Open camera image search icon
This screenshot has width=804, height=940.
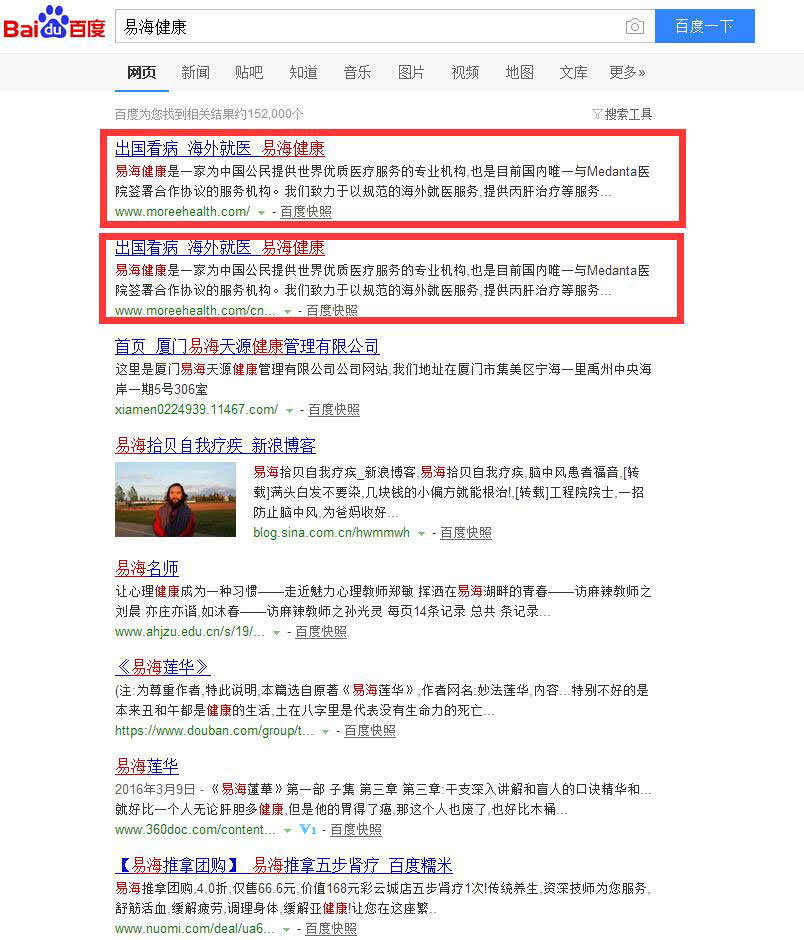634,26
